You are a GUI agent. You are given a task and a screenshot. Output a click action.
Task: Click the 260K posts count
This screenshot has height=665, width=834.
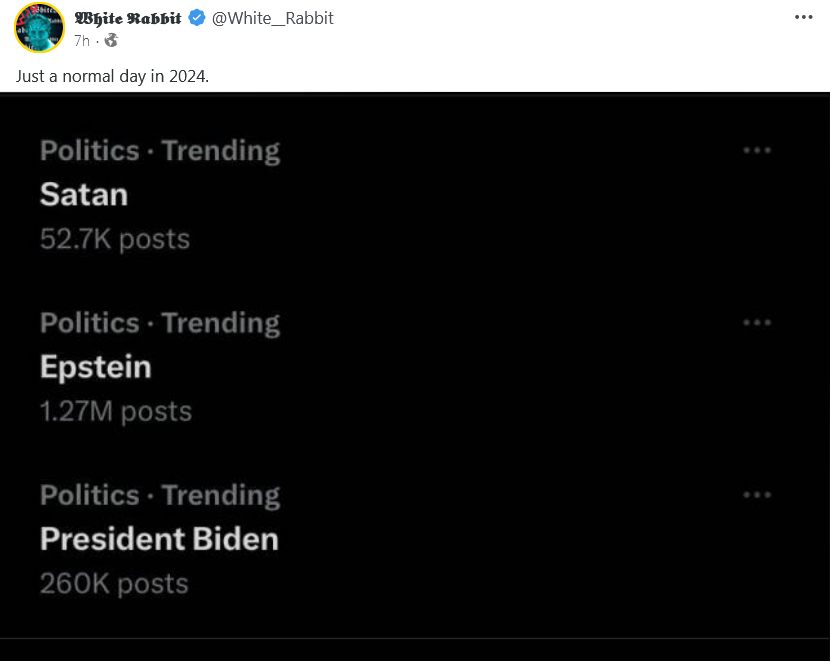[x=114, y=583]
